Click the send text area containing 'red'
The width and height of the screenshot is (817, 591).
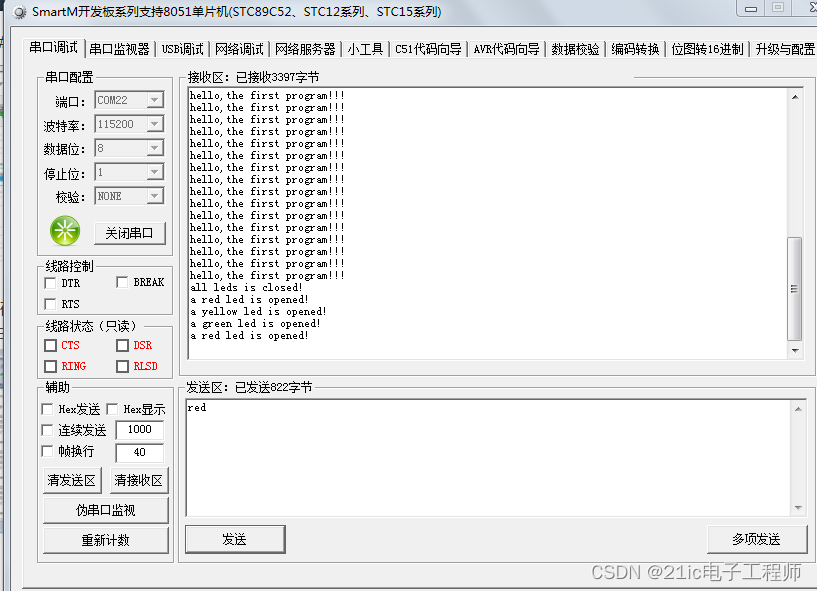[x=489, y=458]
